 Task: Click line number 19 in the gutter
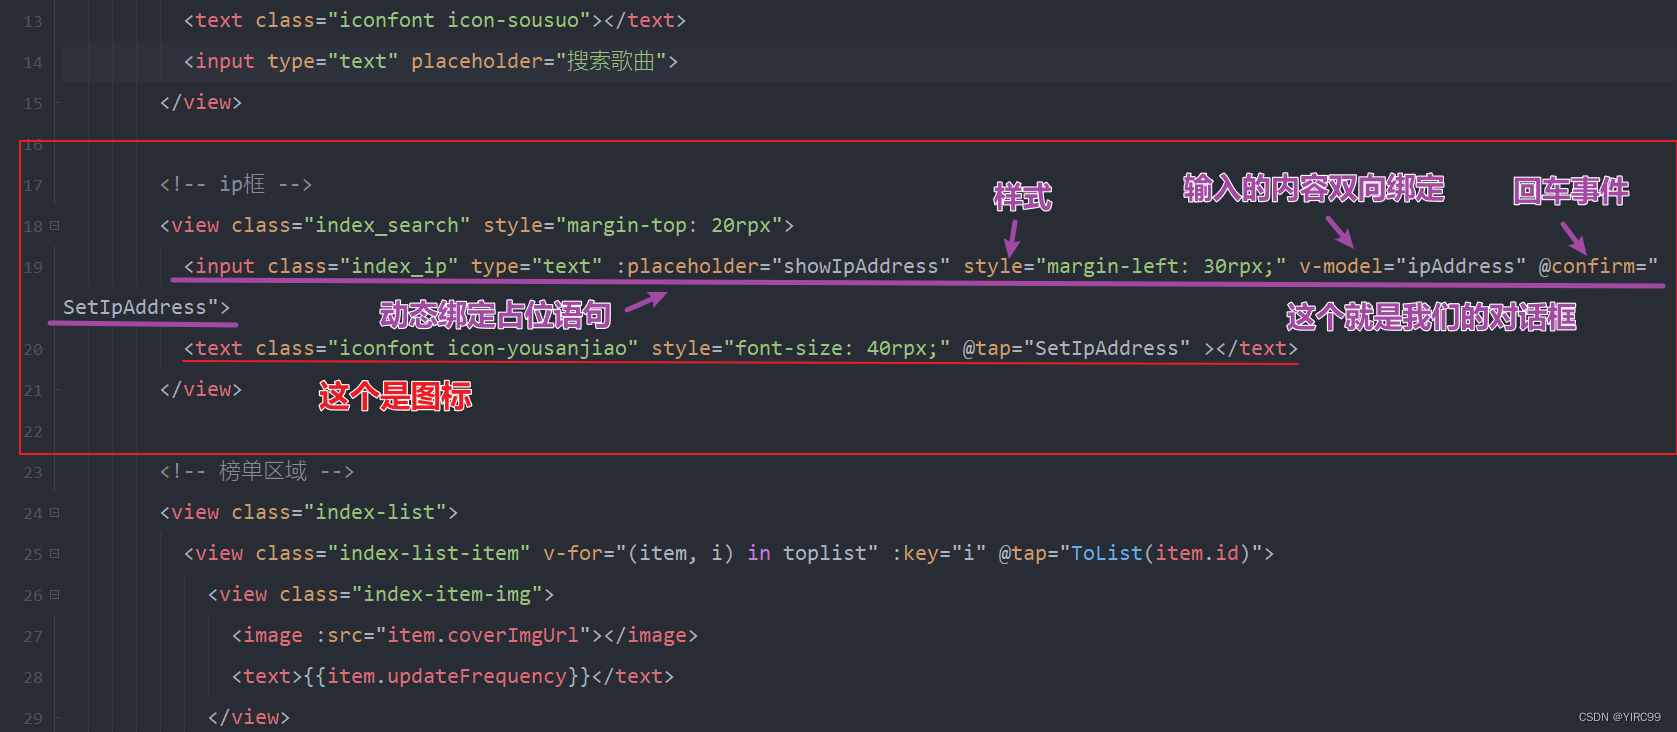click(x=33, y=267)
